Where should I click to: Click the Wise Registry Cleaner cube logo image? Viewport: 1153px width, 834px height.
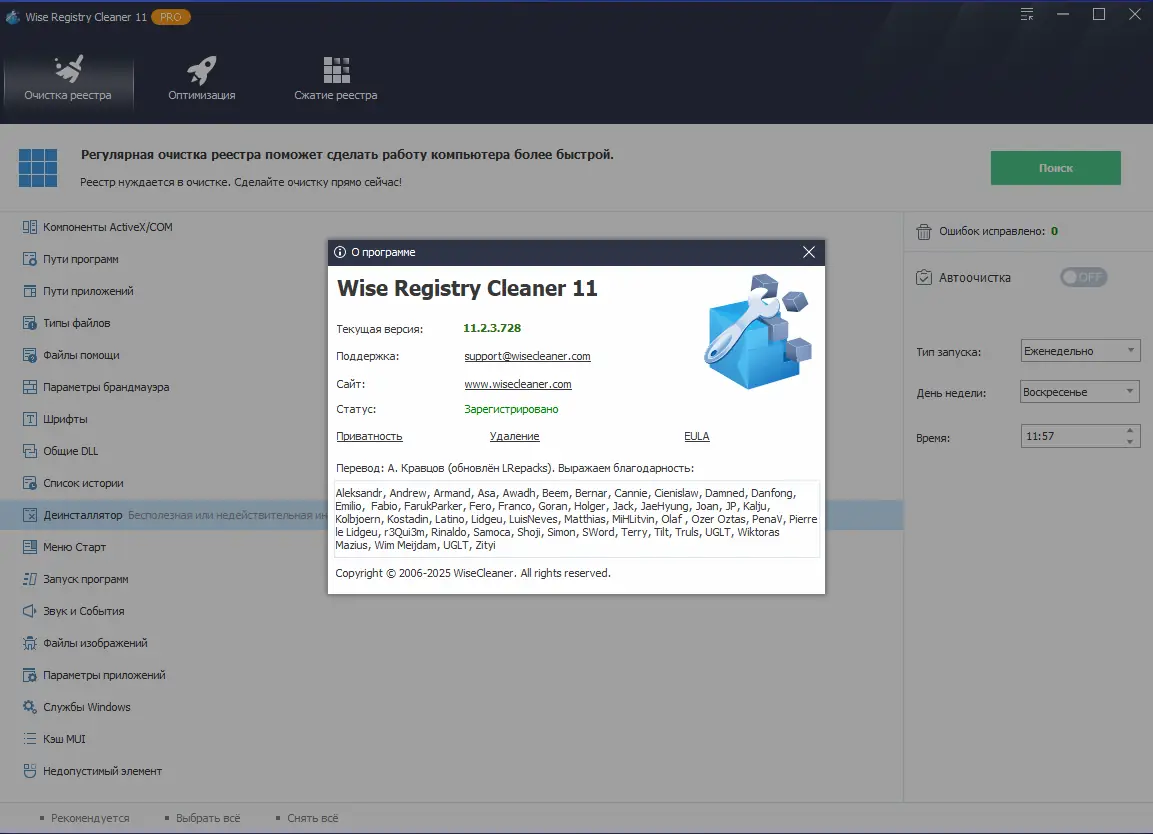[757, 331]
